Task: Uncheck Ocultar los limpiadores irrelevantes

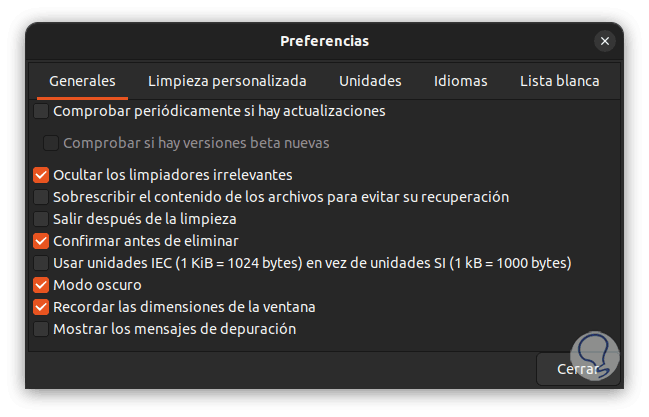Action: (41, 175)
